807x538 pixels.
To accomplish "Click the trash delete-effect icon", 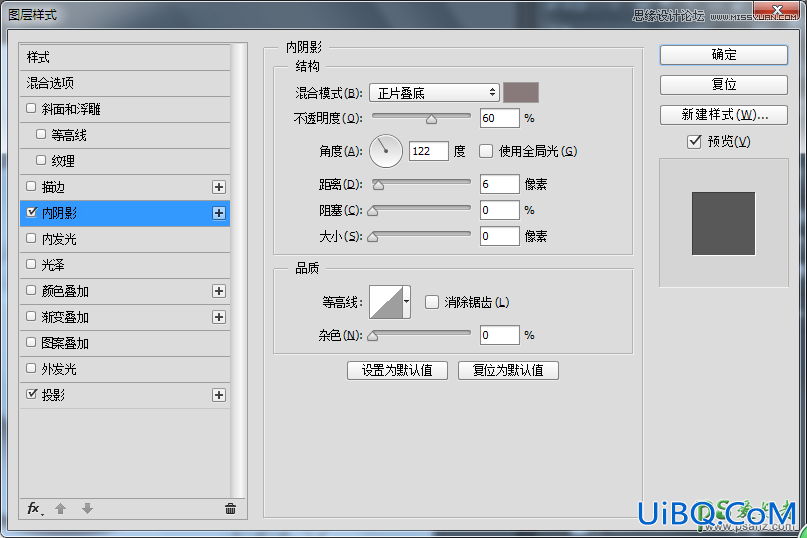I will [x=230, y=509].
